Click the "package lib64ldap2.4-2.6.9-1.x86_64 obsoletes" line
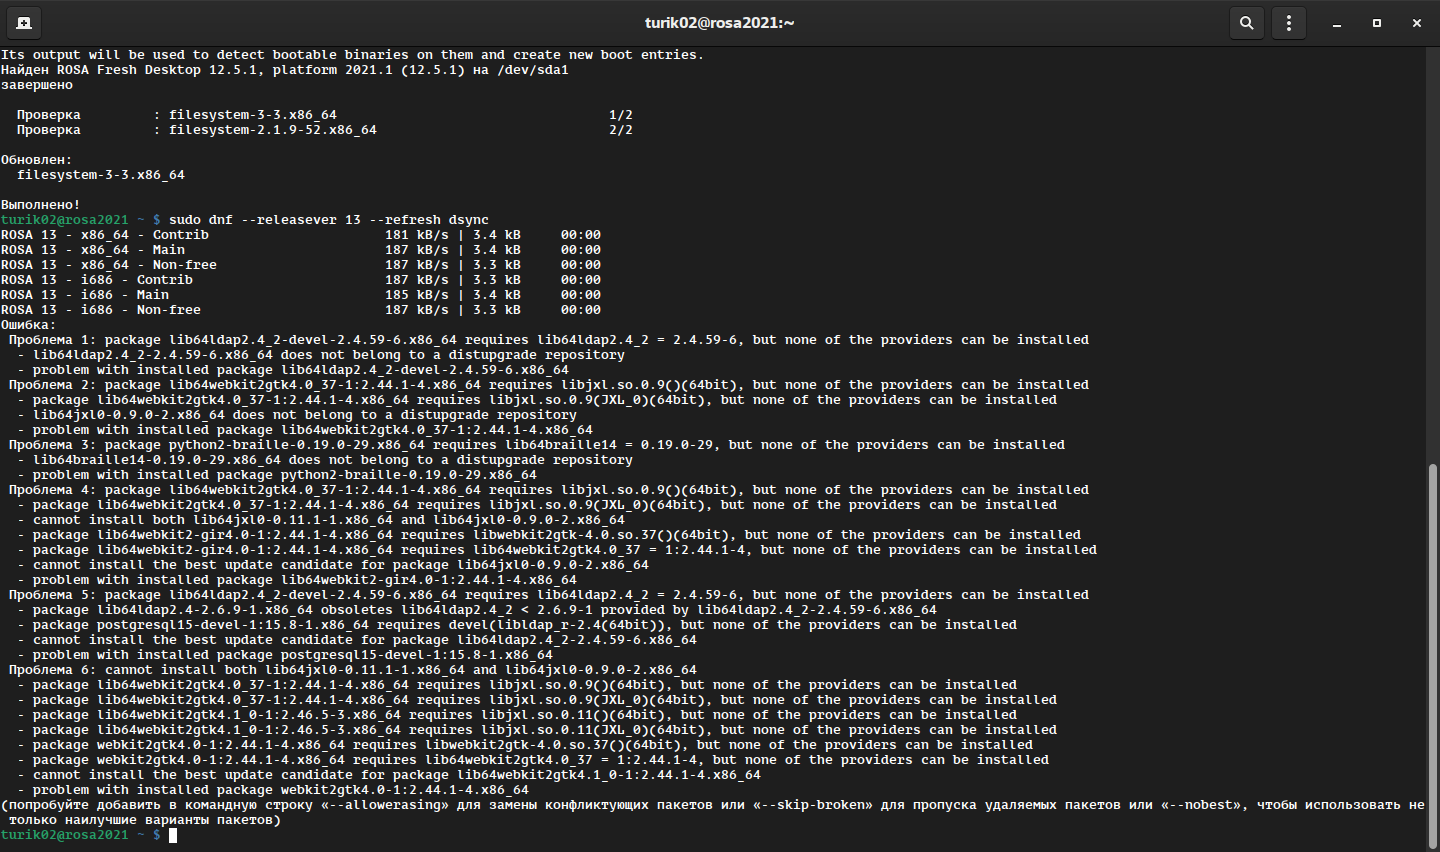The image size is (1440, 852). point(477,610)
